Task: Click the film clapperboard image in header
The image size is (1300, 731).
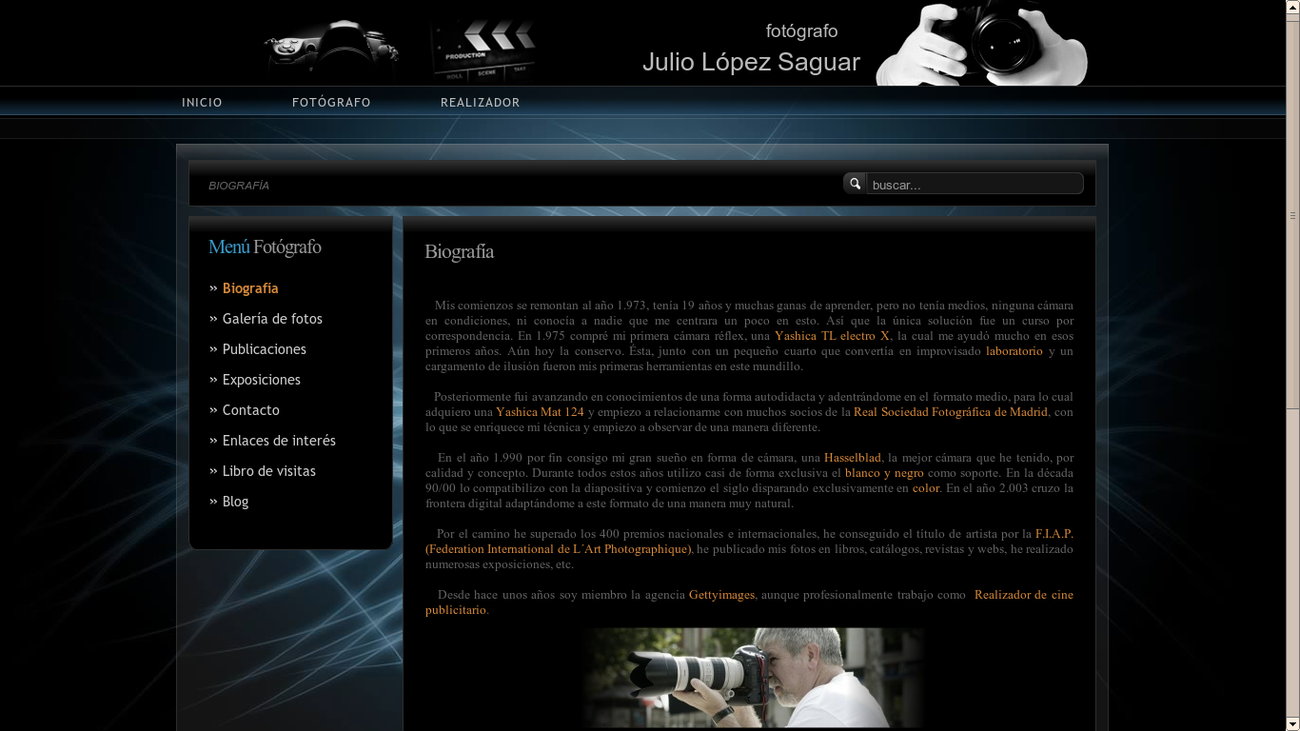Action: (483, 50)
